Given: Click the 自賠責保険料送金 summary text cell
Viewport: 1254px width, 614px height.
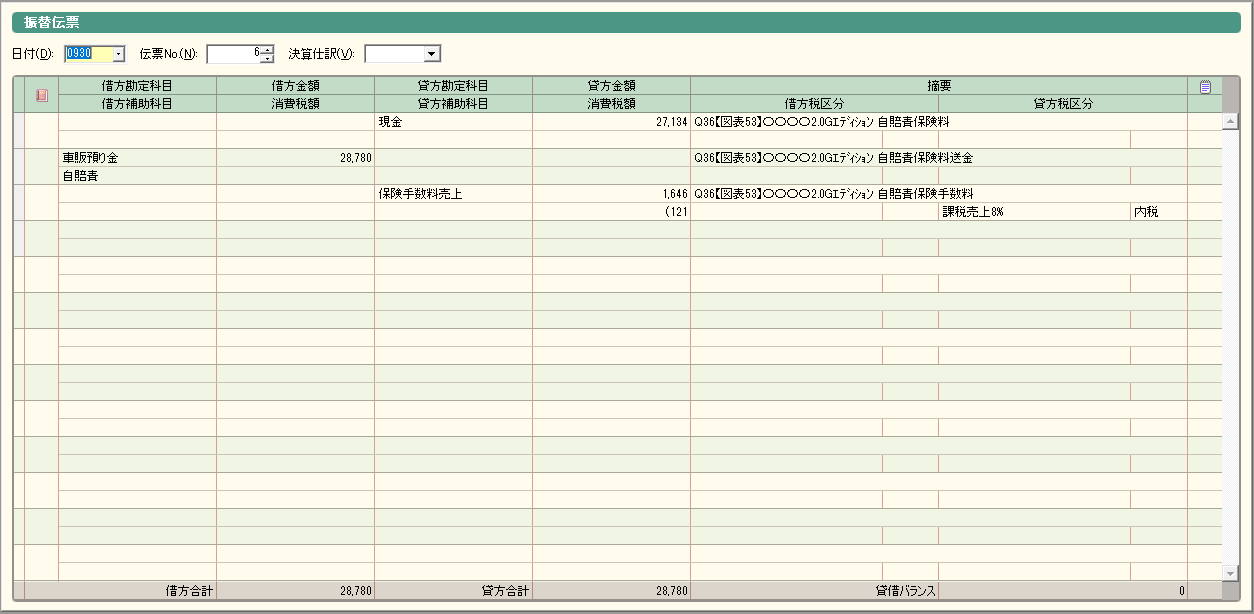Looking at the screenshot, I should point(938,158).
